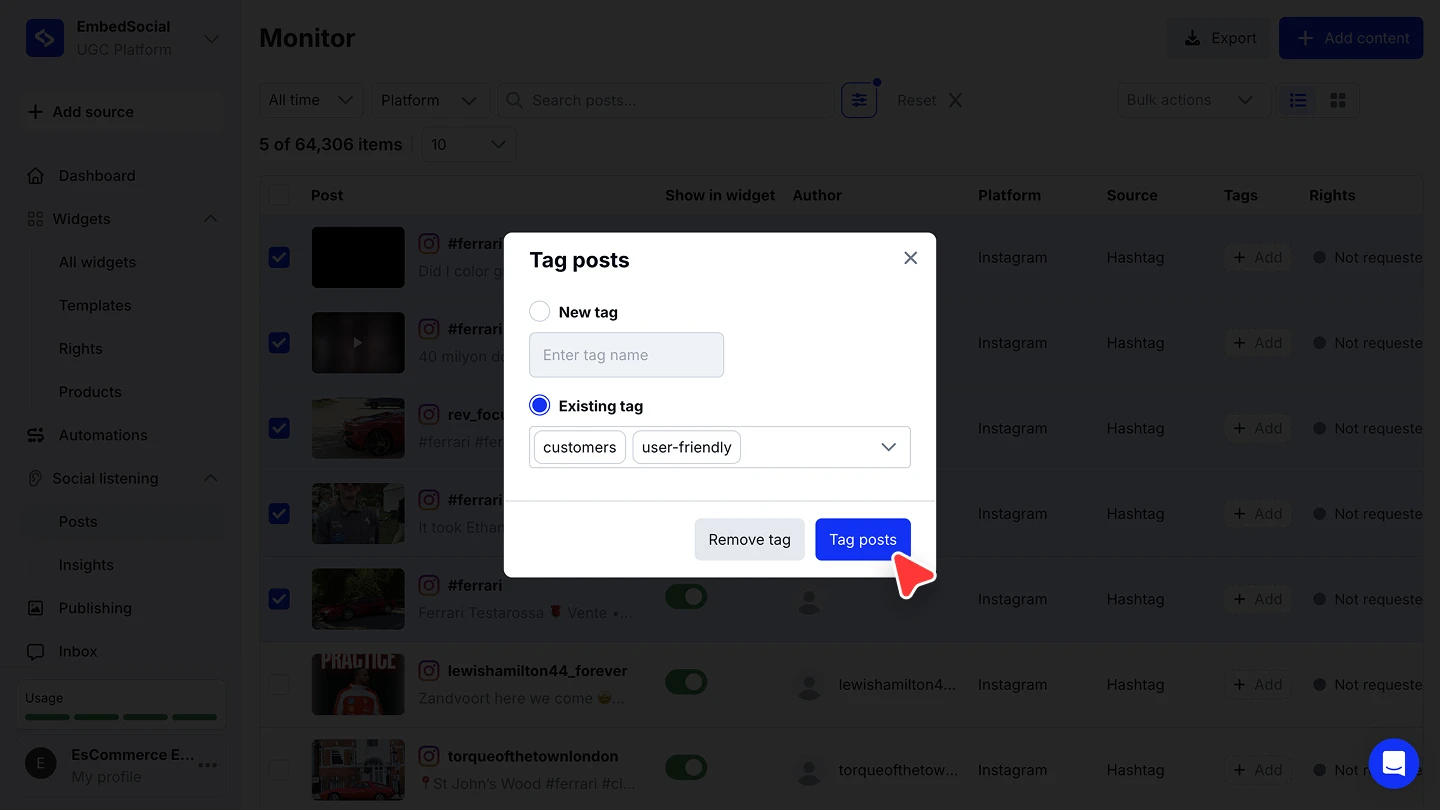Viewport: 1440px width, 810px height.
Task: Go to Rights in sidebar
Action: coord(81,349)
